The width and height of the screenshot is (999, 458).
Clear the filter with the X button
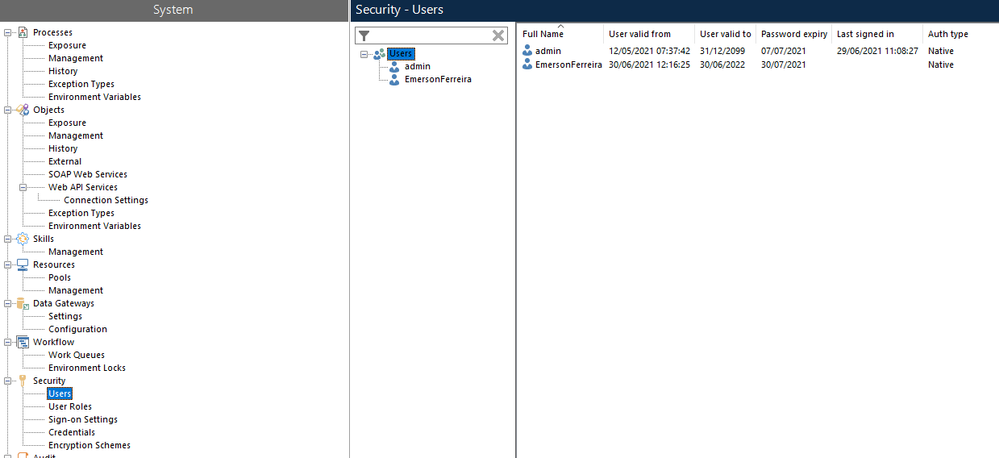click(x=498, y=36)
